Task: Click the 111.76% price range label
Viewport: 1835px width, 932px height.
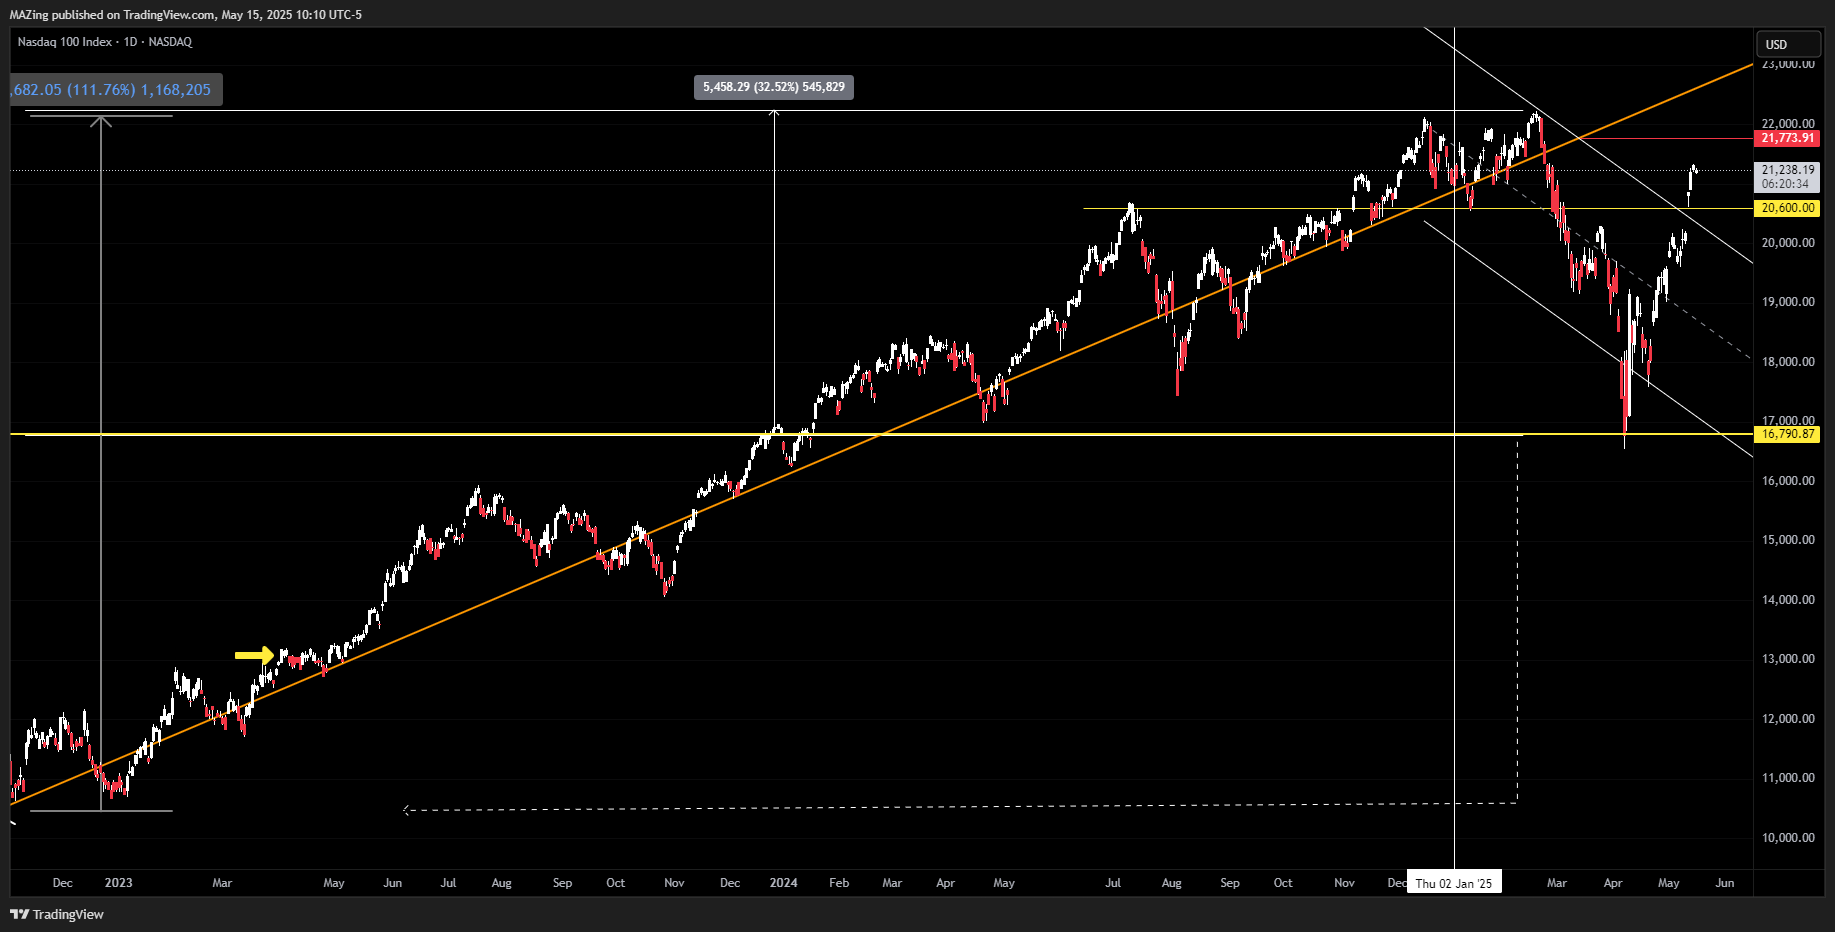Action: tap(116, 90)
